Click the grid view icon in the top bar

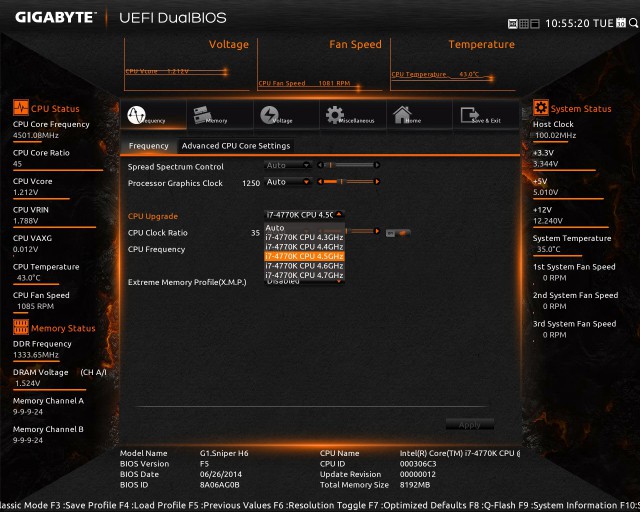(524, 24)
